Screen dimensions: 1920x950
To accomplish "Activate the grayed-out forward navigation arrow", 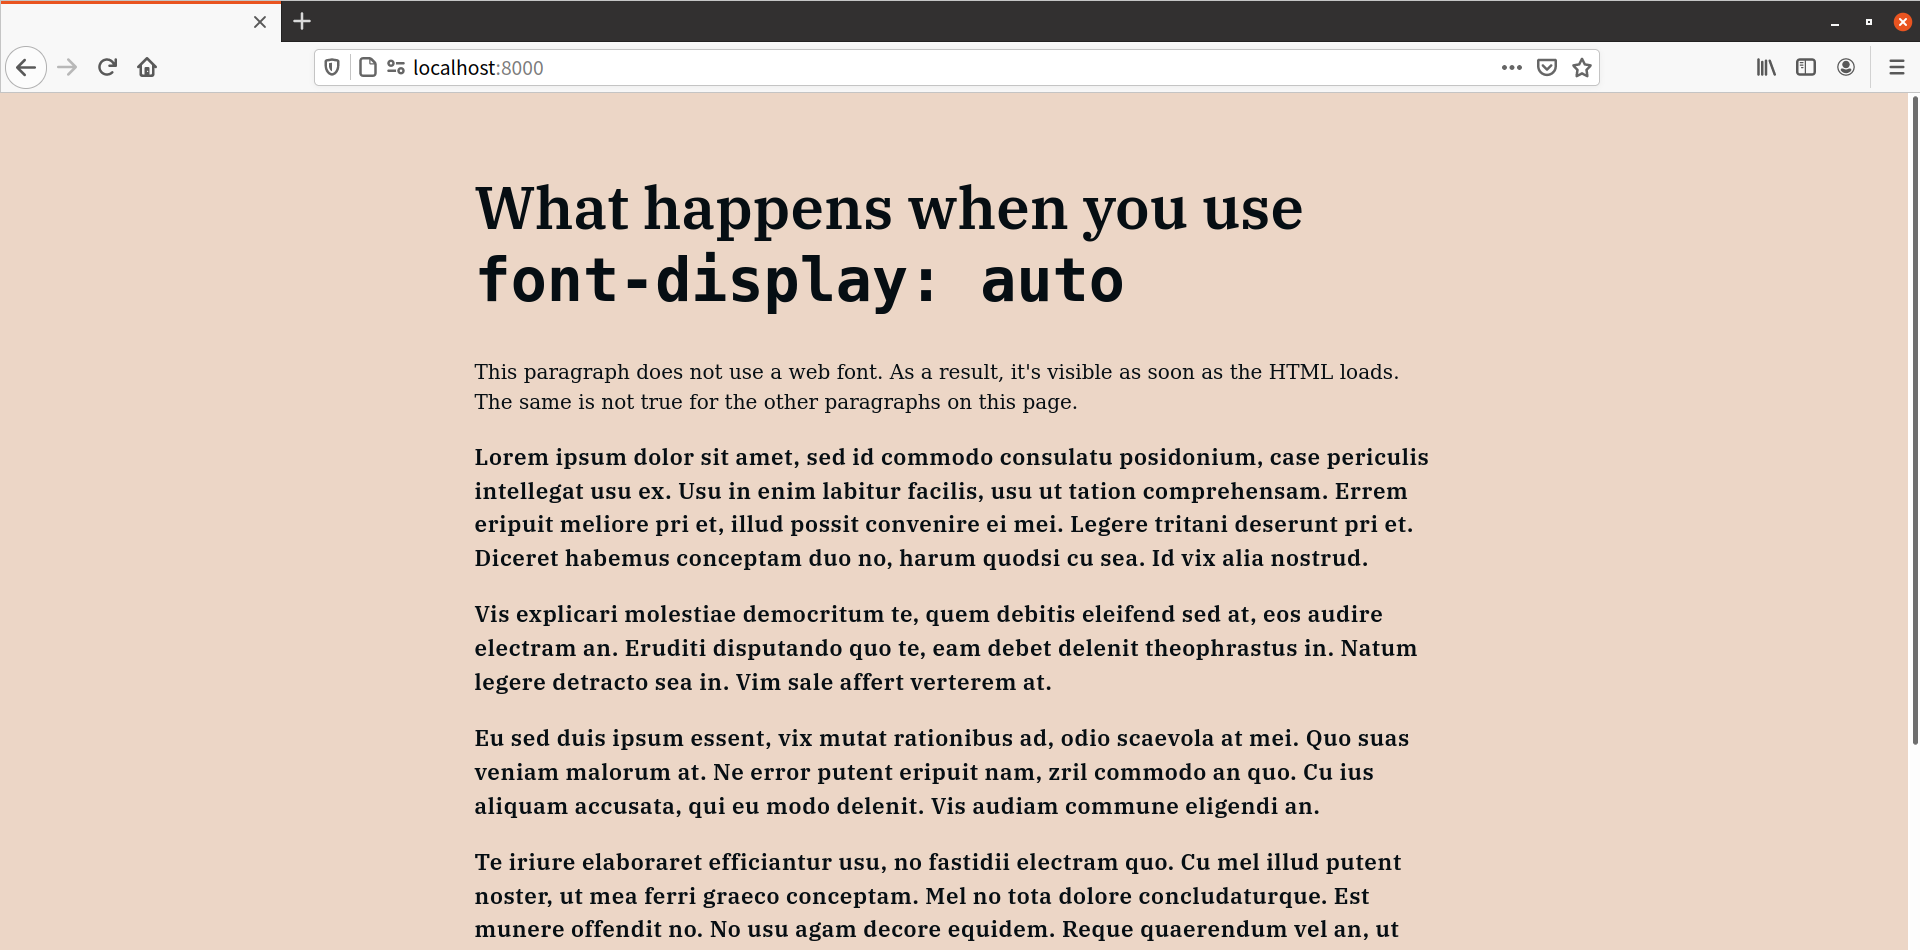I will 66,67.
